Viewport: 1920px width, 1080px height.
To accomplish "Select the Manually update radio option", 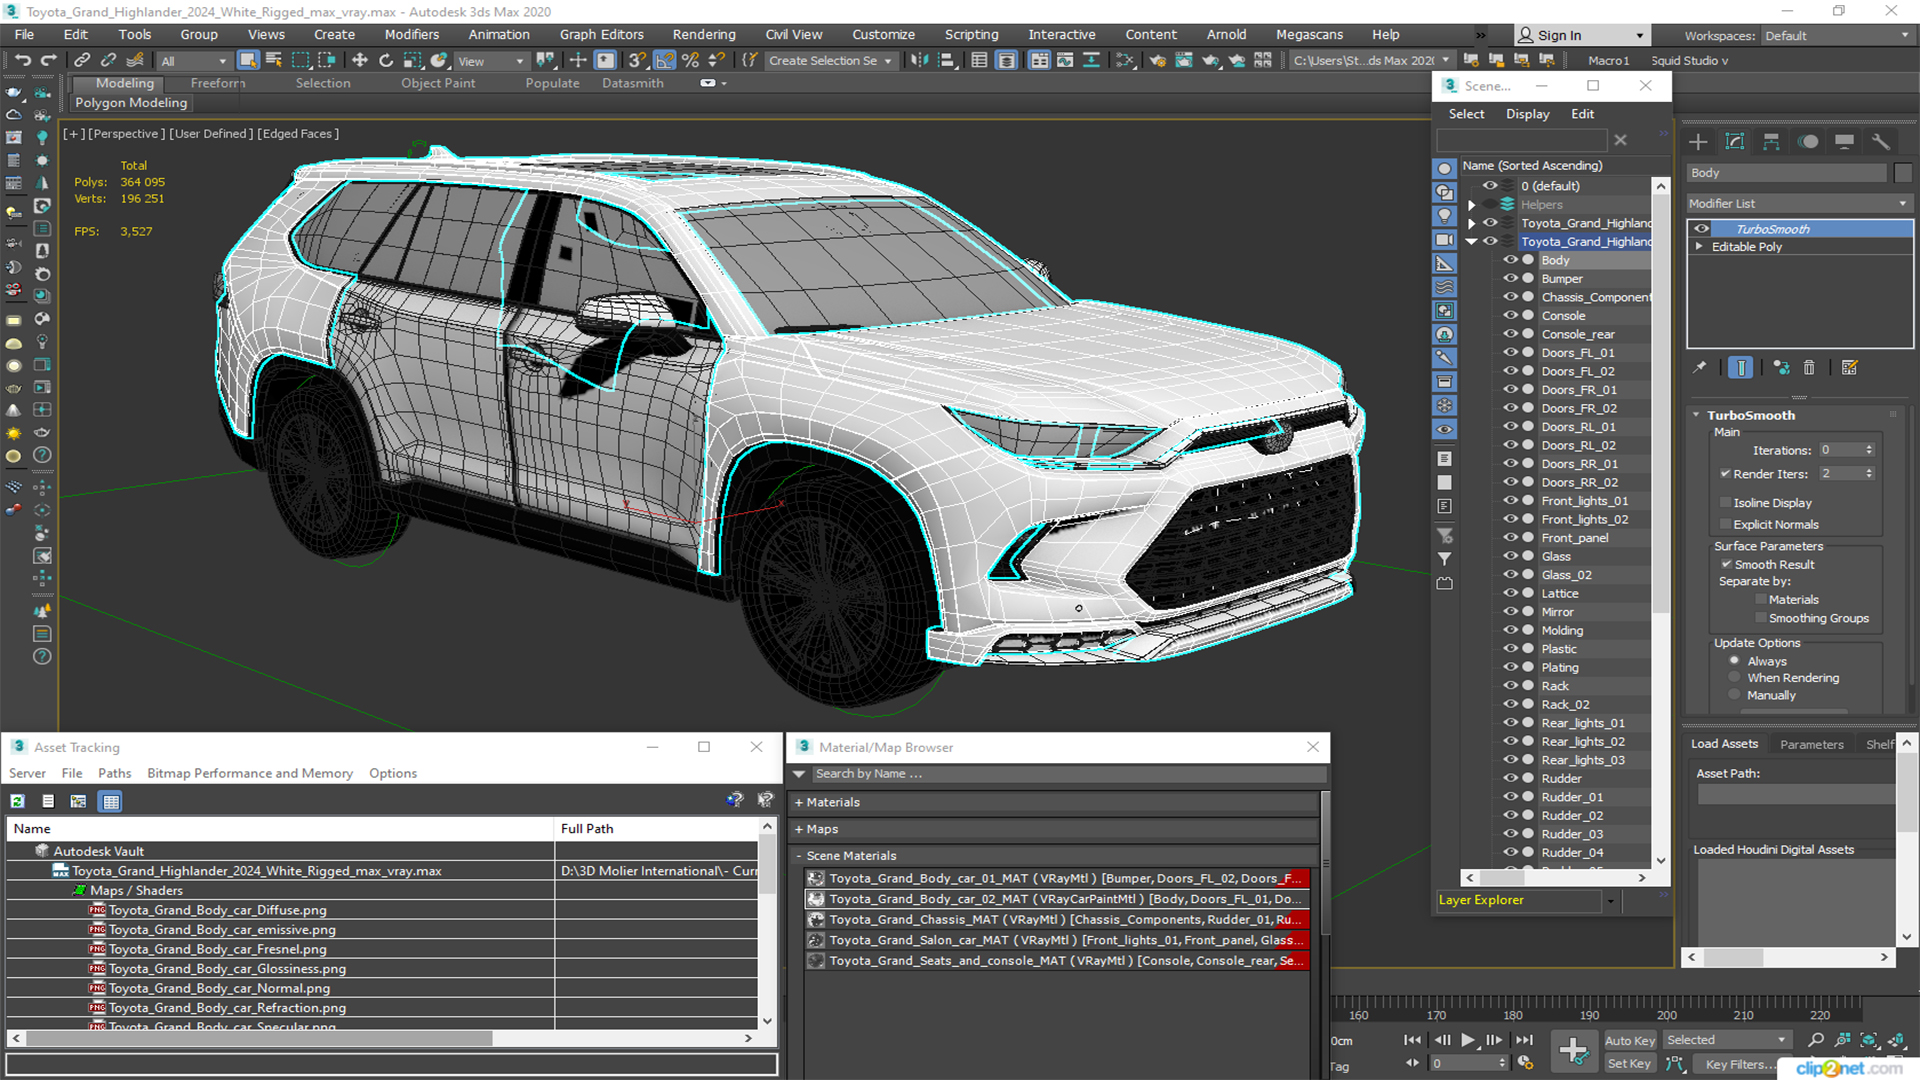I will 1734,696.
